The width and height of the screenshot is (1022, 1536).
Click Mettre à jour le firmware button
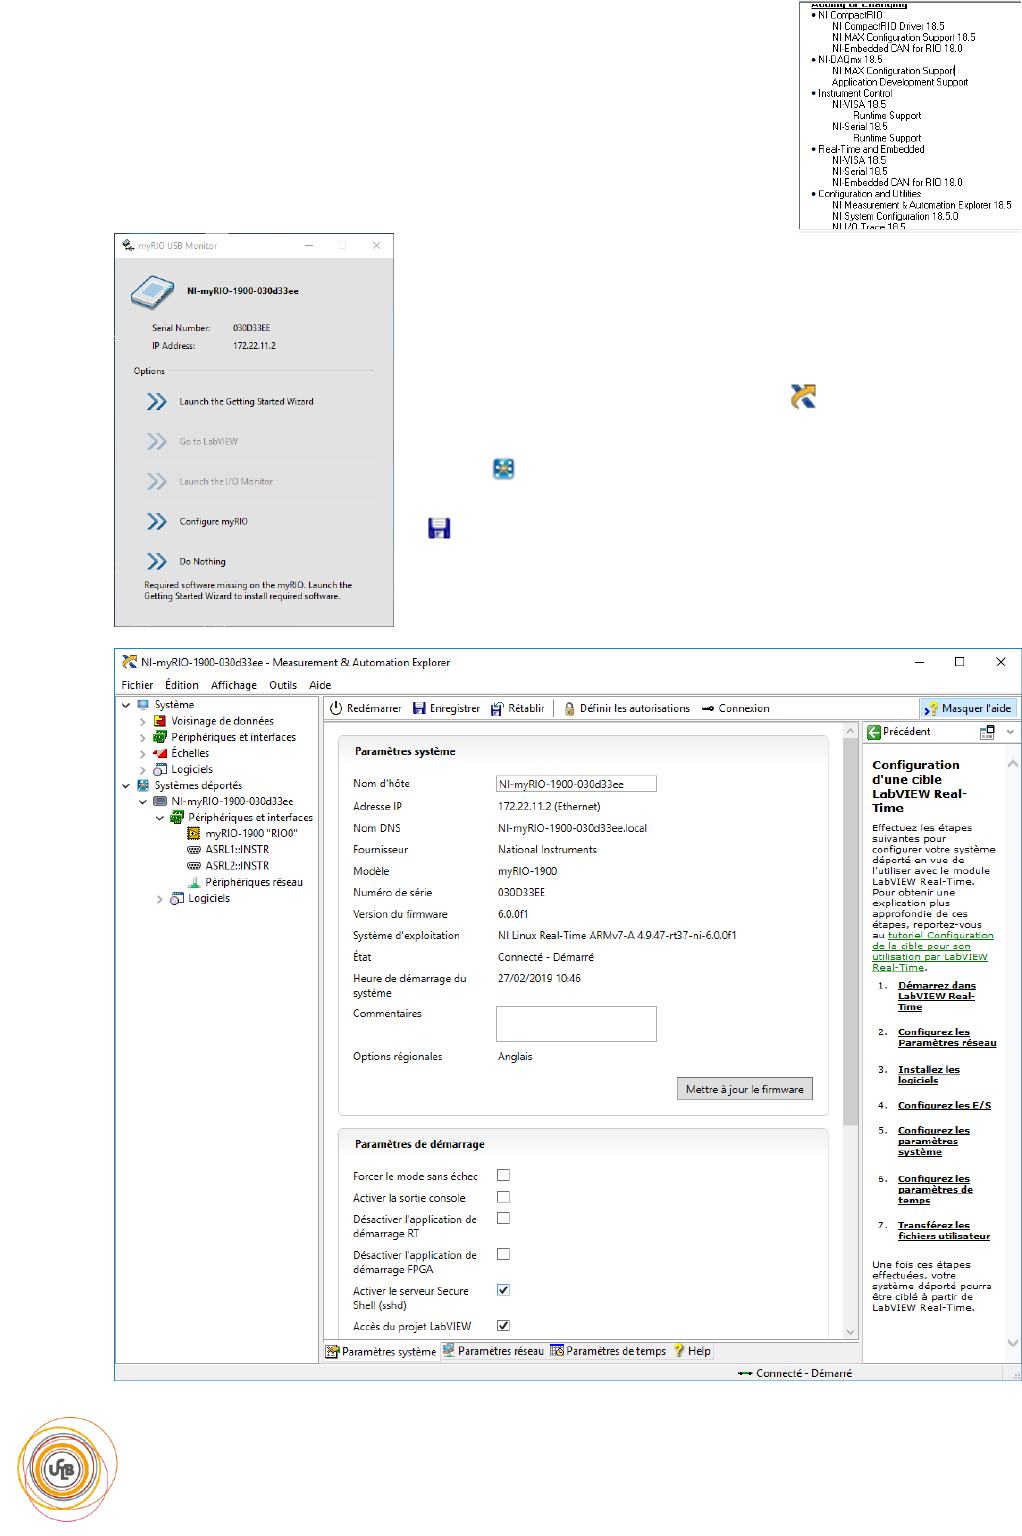(x=745, y=1089)
